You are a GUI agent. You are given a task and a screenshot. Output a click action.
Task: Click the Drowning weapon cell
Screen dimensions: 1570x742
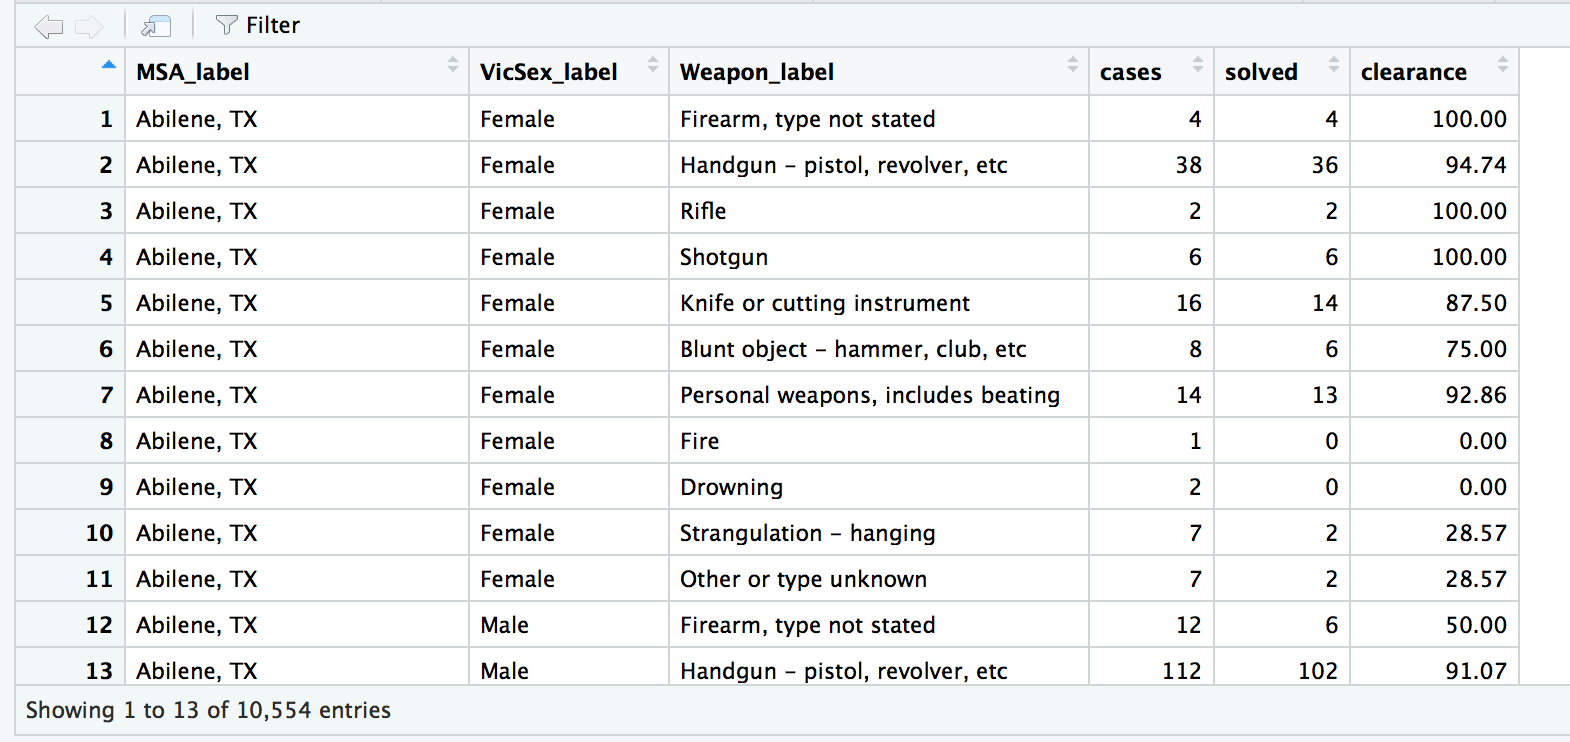[x=731, y=487]
